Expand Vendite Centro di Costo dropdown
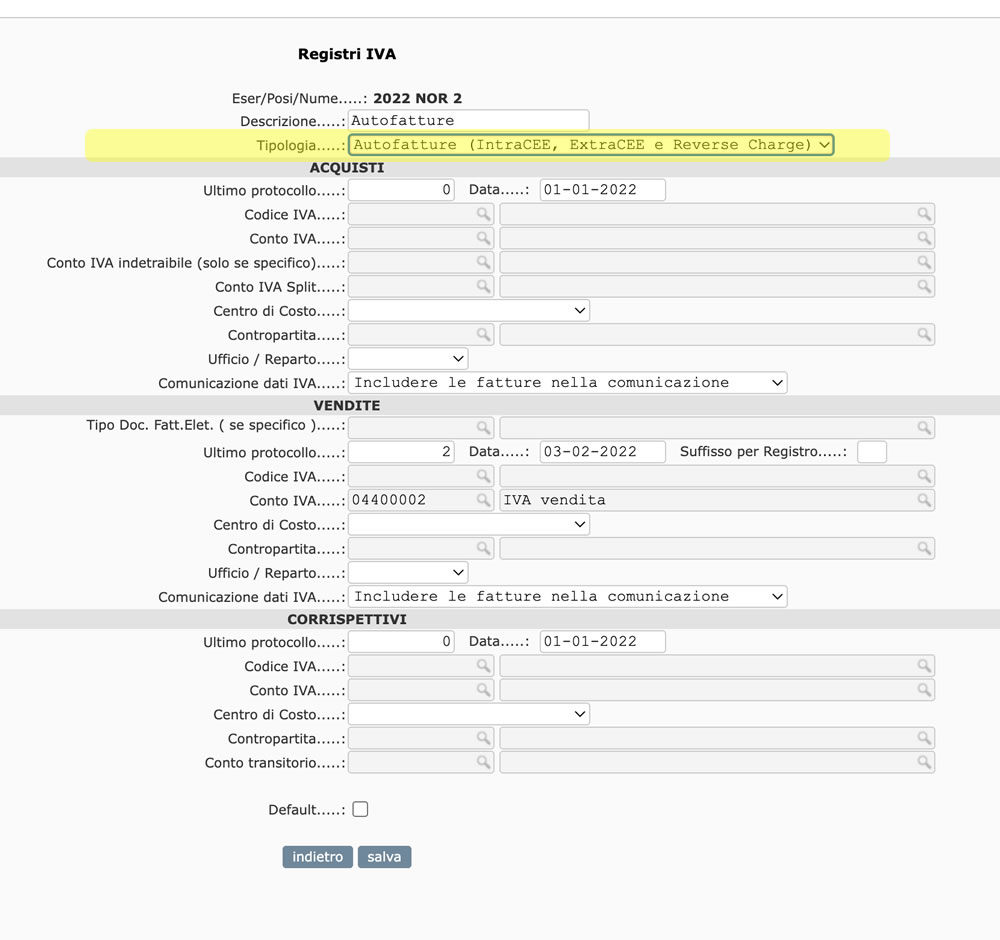The width and height of the screenshot is (1000, 940). point(469,524)
